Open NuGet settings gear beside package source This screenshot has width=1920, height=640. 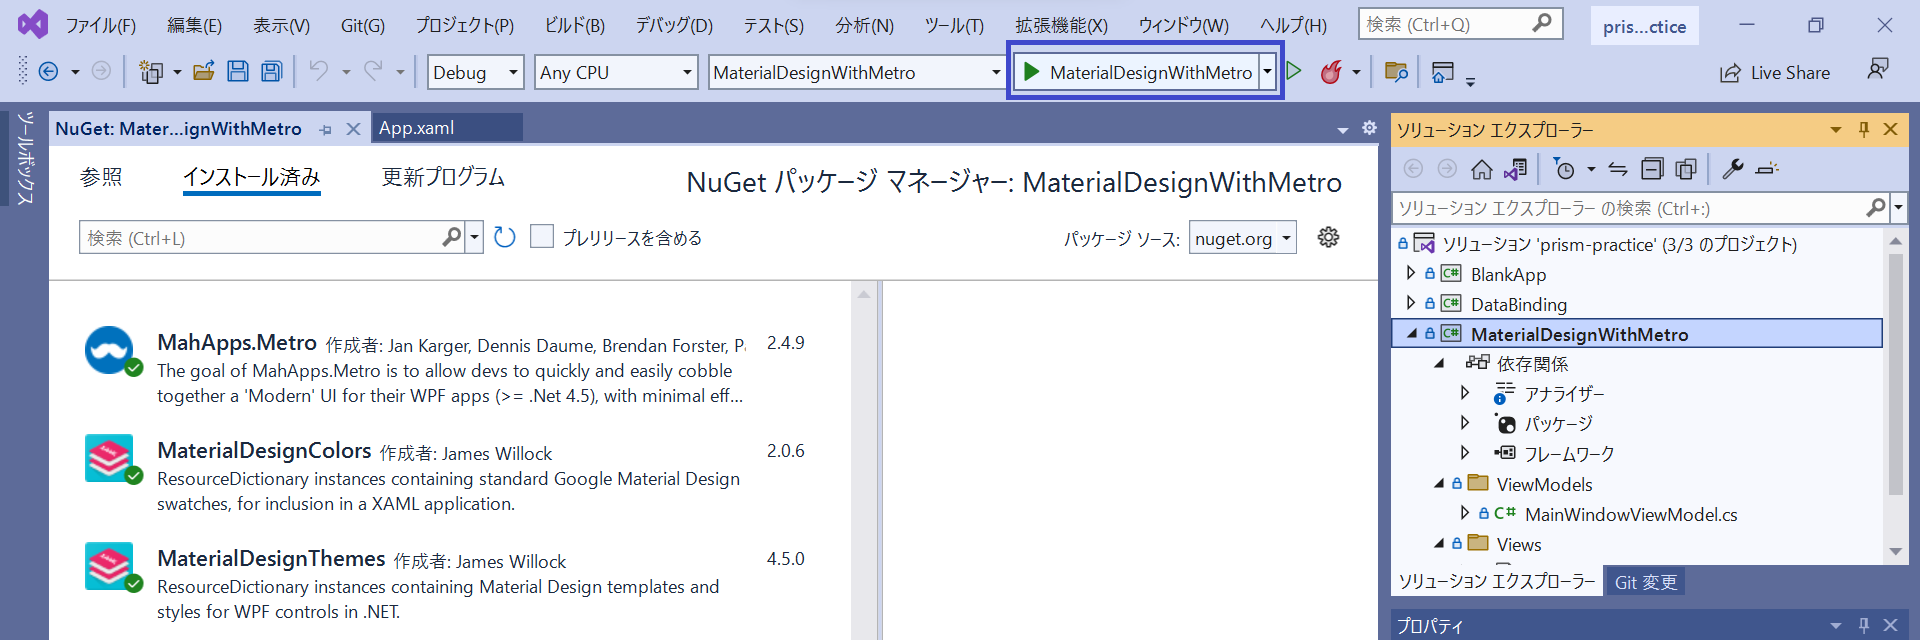(1328, 237)
